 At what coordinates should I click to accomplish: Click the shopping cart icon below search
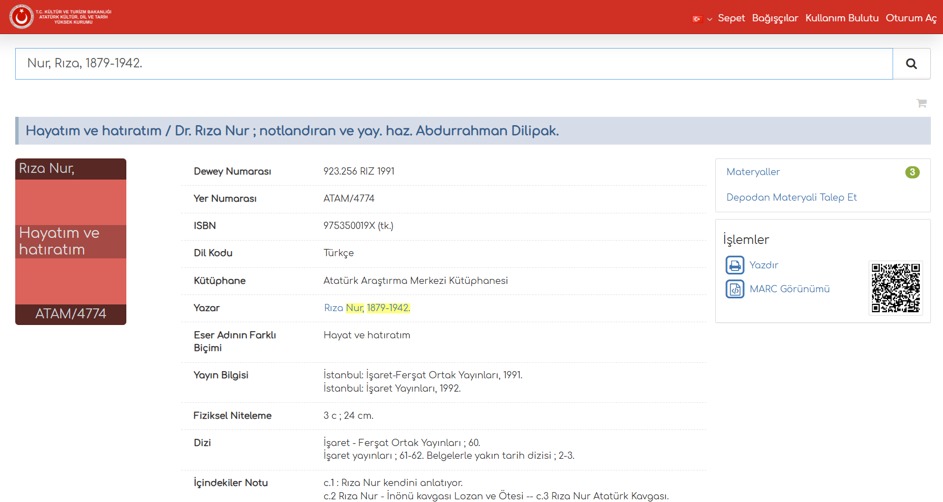coord(921,103)
